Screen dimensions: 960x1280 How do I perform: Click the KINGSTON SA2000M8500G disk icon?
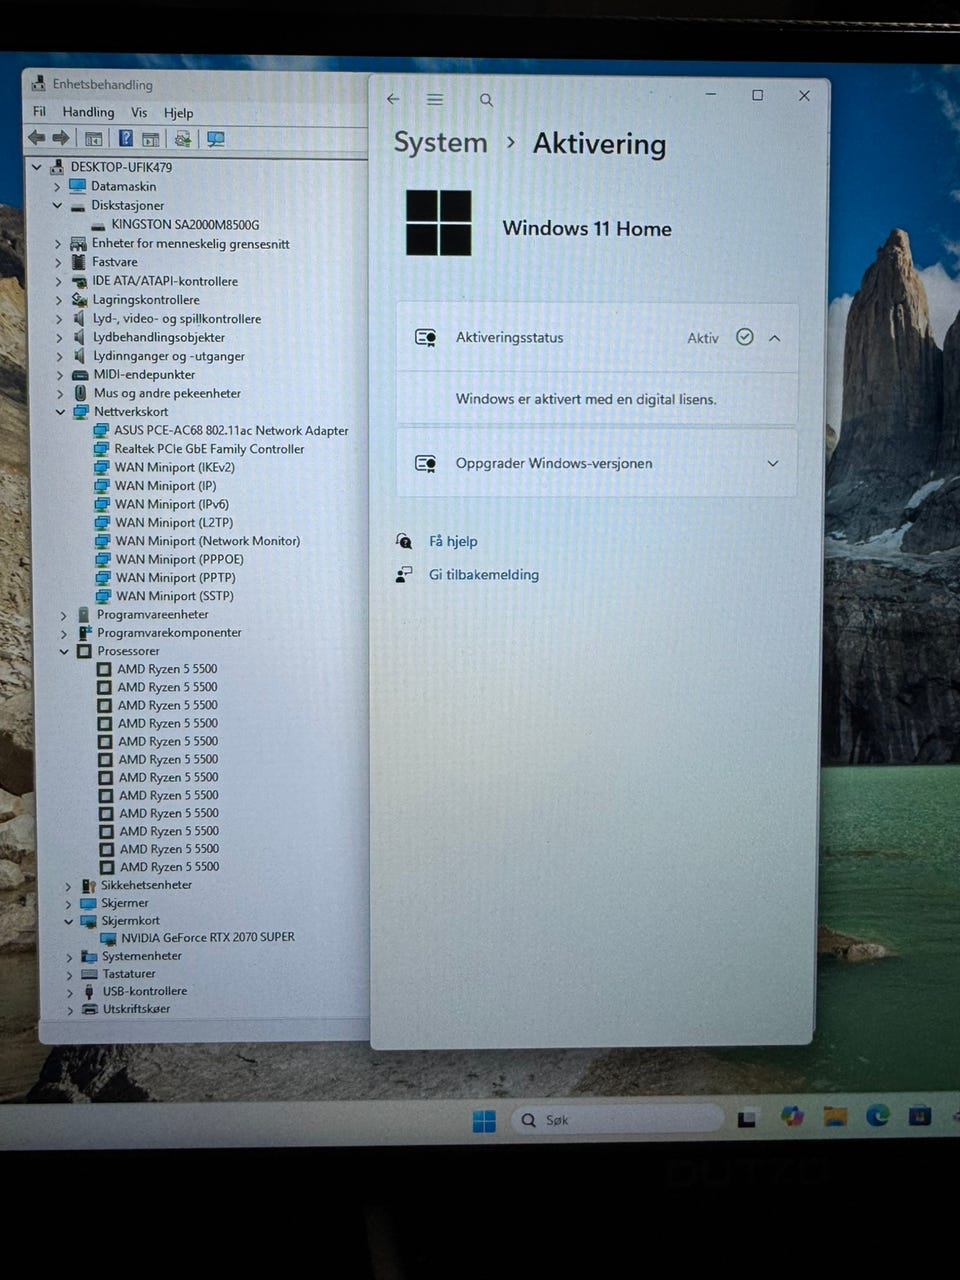coord(99,225)
